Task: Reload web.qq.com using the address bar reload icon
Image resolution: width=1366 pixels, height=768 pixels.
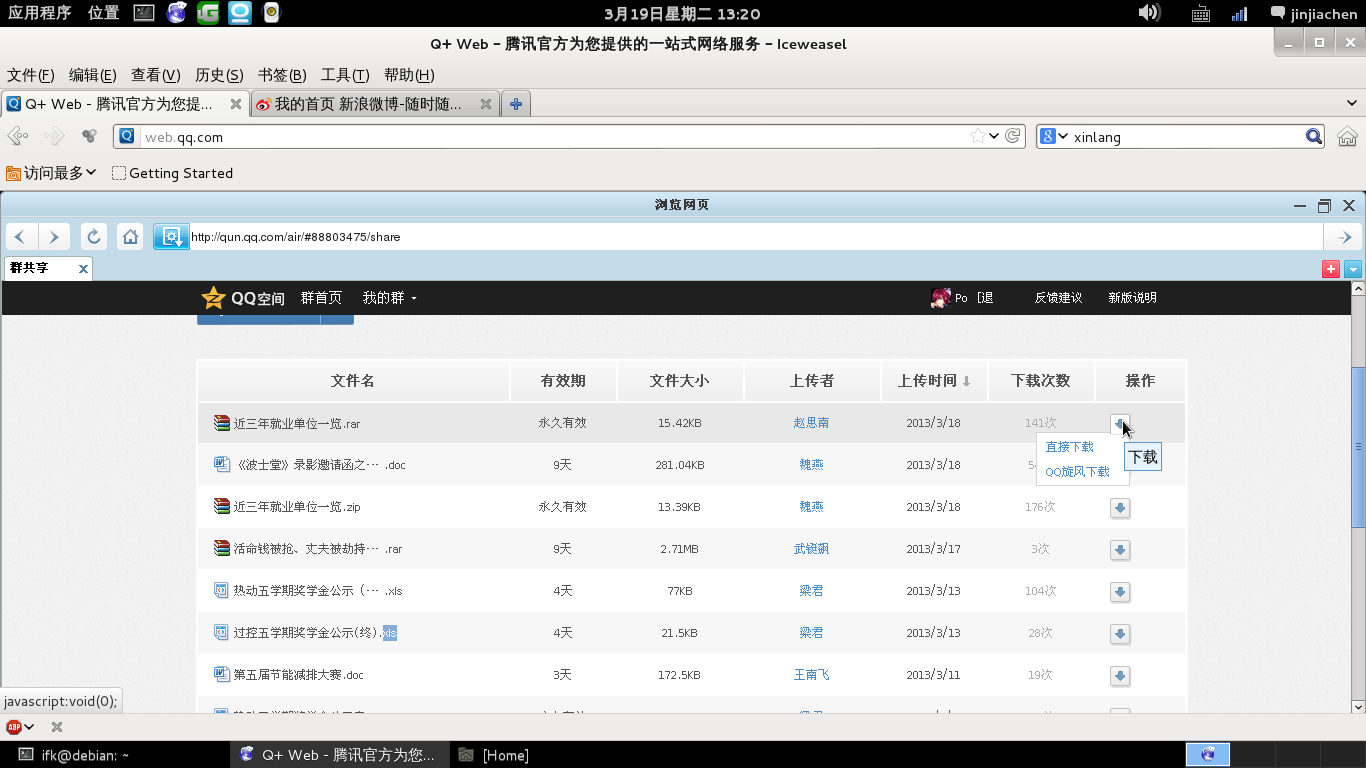Action: (1013, 136)
